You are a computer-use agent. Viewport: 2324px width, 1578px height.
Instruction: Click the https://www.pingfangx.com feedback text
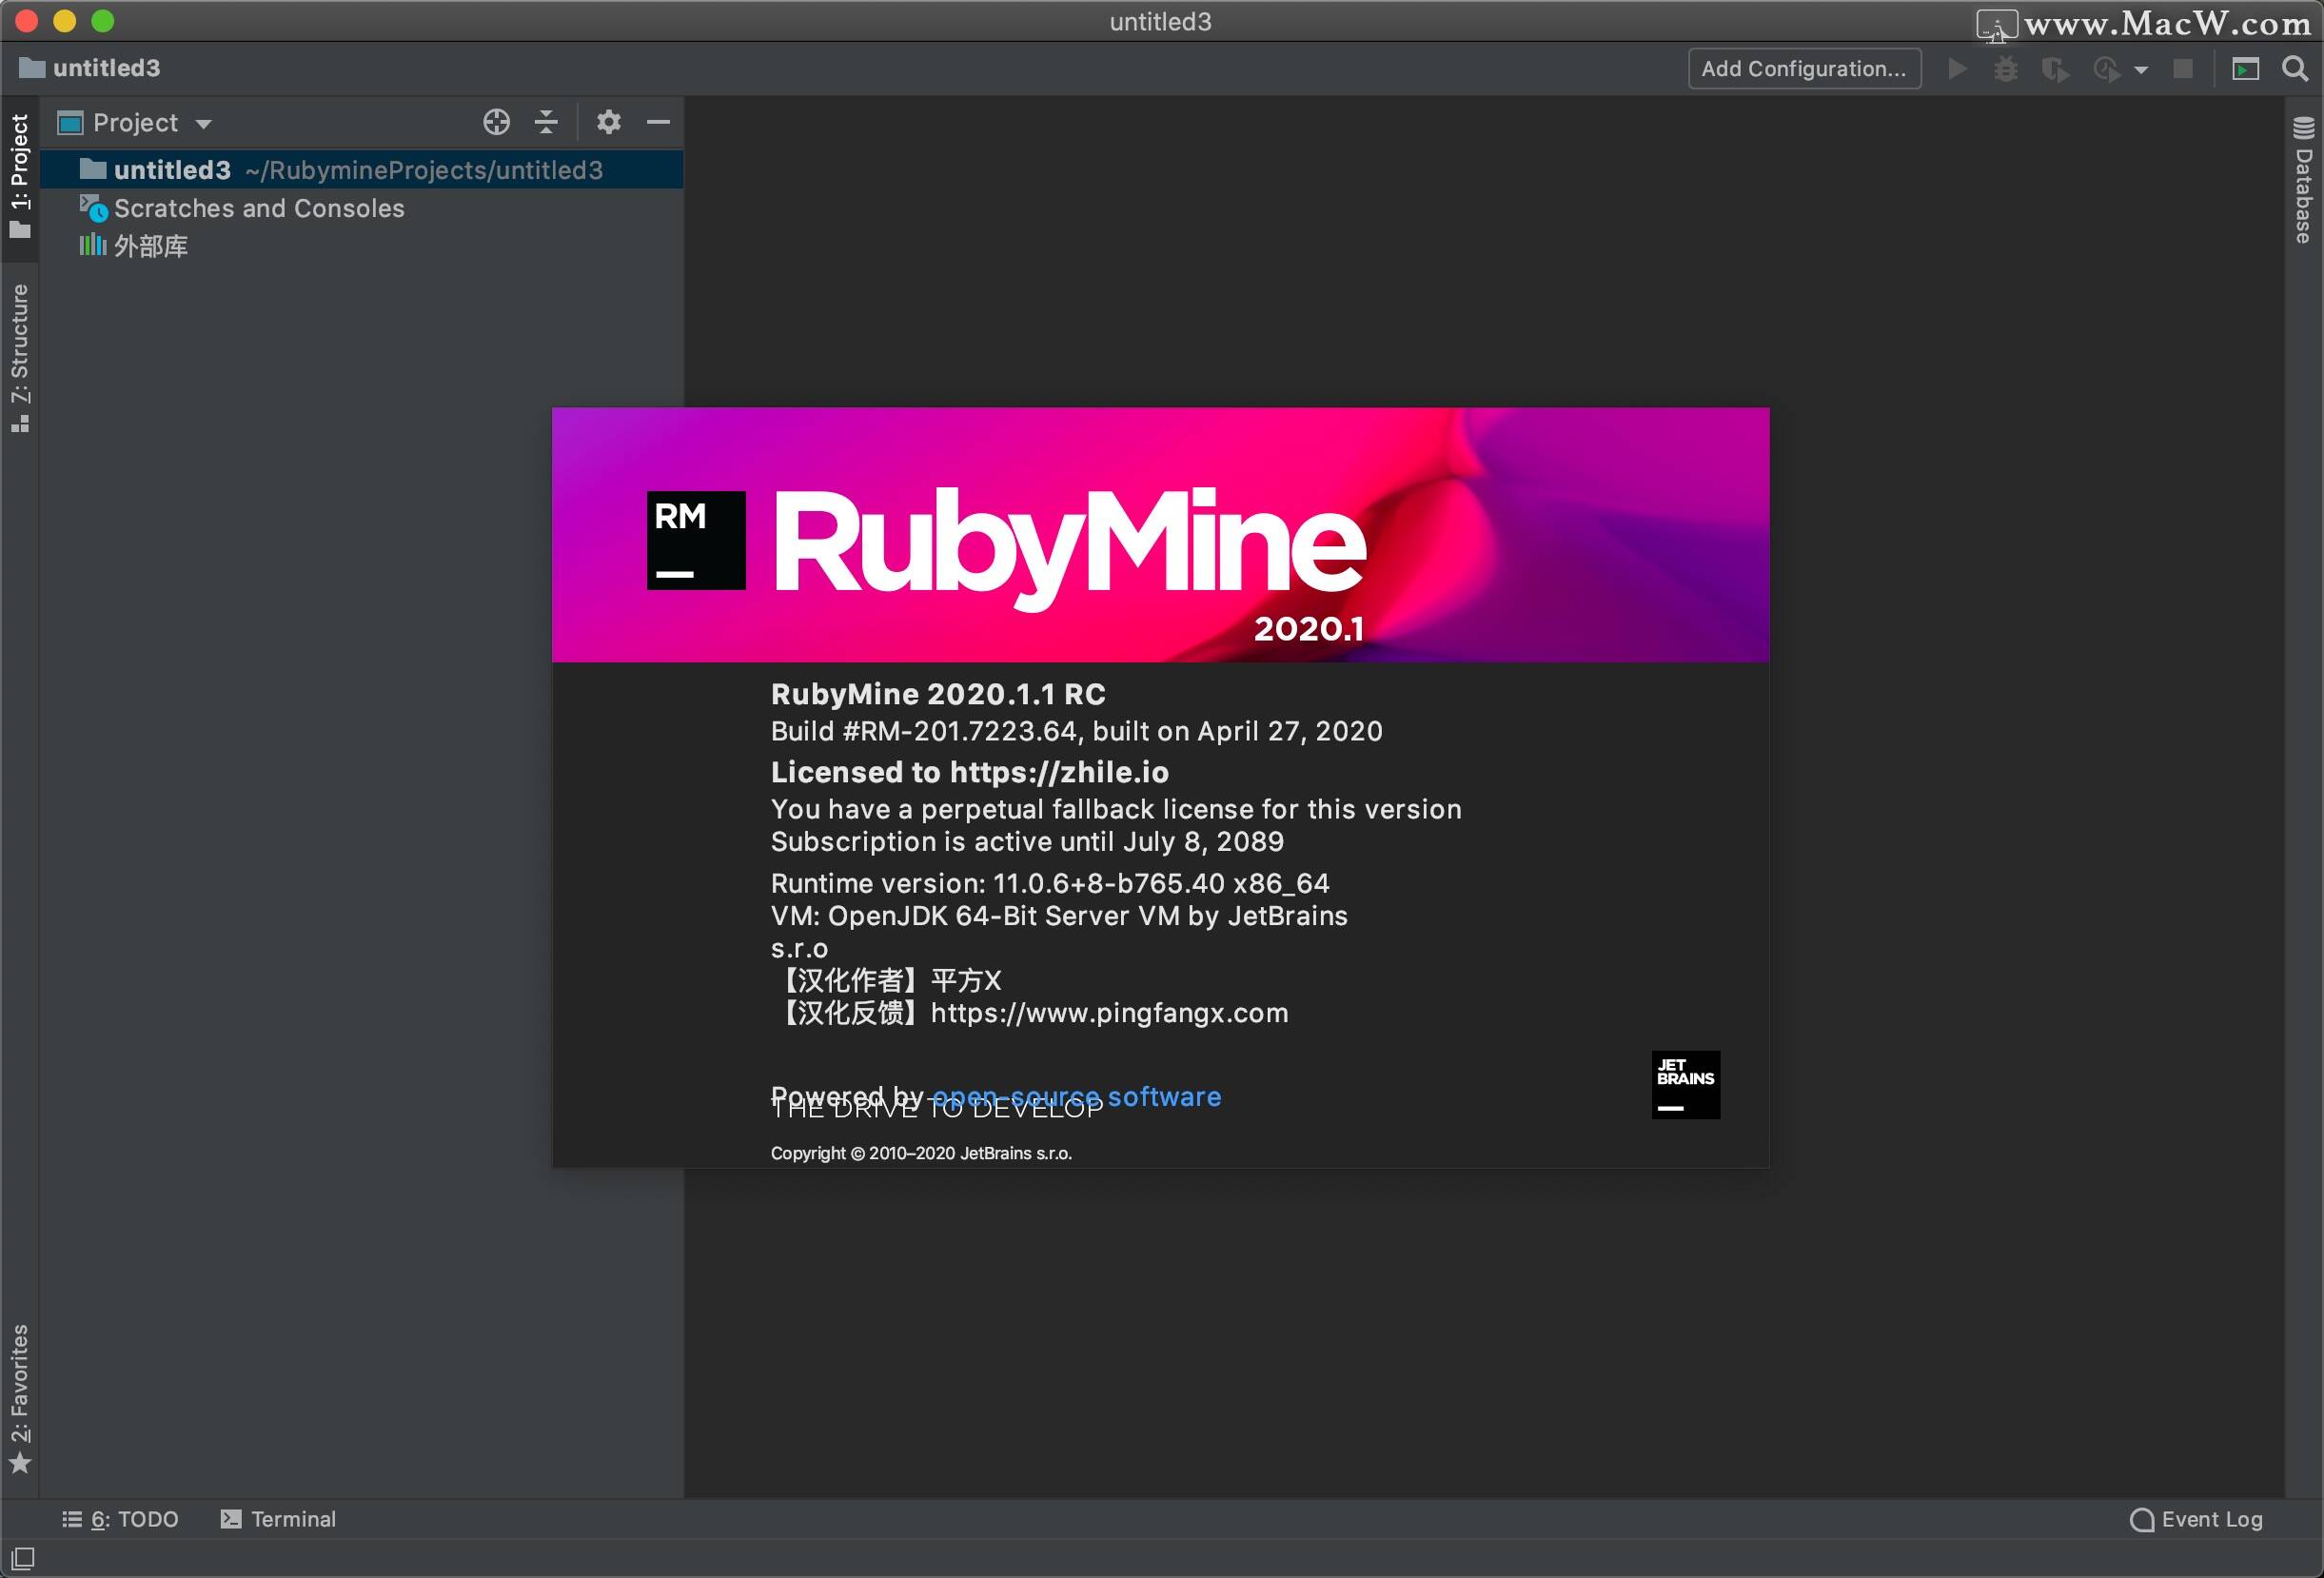pyautogui.click(x=1109, y=1013)
